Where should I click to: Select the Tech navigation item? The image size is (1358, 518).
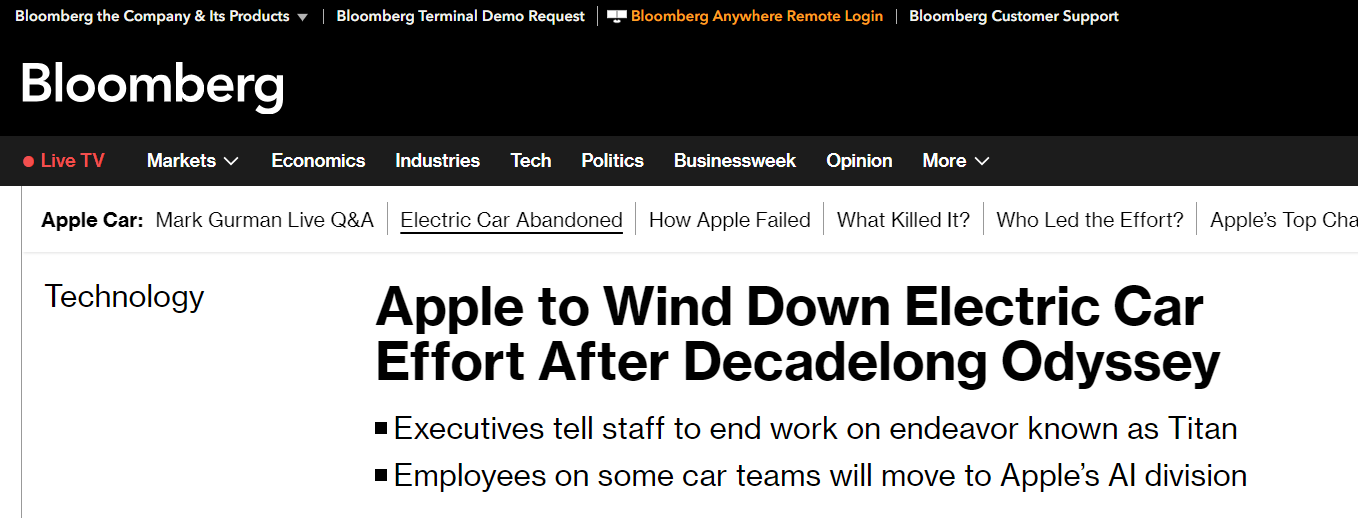[530, 161]
